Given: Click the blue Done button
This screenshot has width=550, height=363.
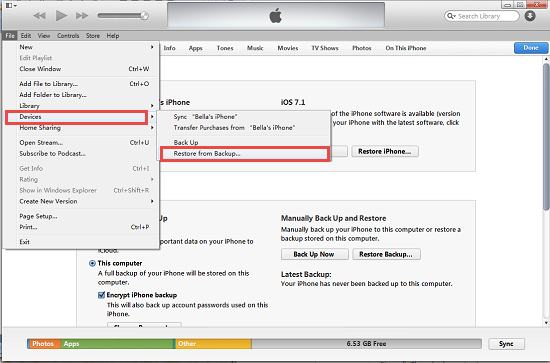Looking at the screenshot, I should (531, 48).
